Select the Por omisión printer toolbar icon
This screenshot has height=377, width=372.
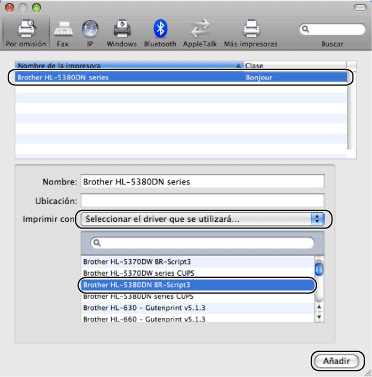[26, 33]
